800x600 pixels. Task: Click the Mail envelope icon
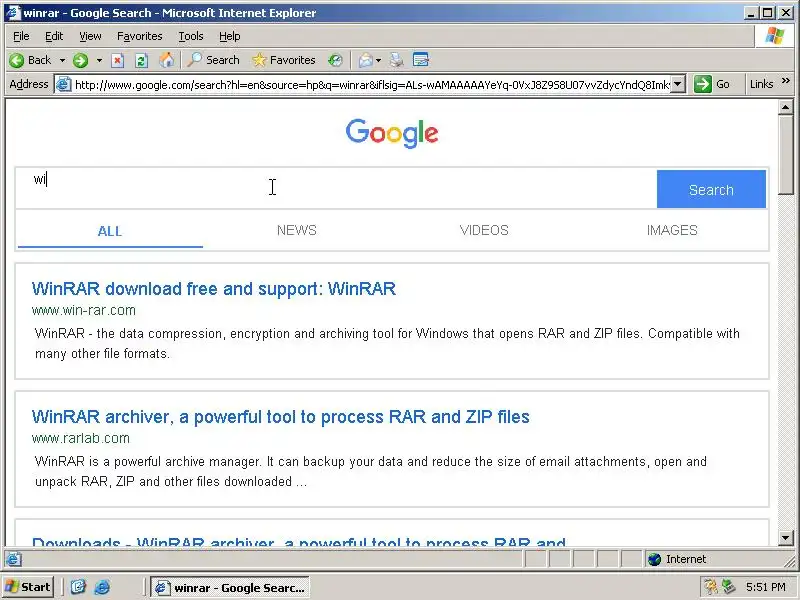tap(365, 60)
